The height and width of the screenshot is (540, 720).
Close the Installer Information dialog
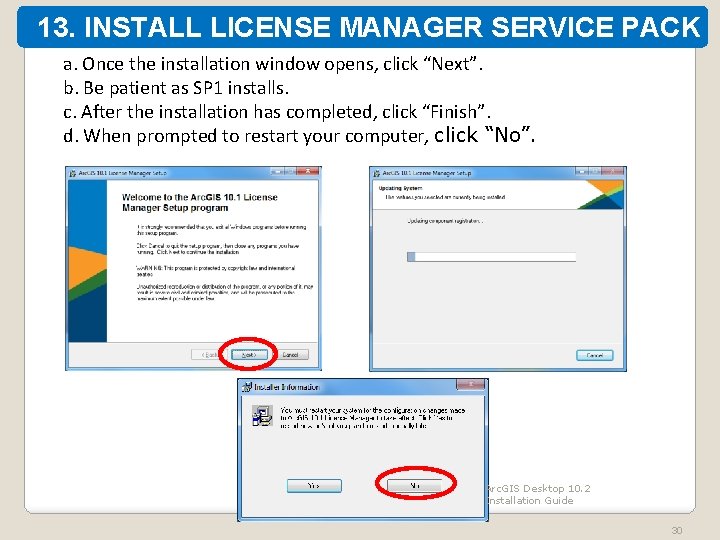click(471, 384)
